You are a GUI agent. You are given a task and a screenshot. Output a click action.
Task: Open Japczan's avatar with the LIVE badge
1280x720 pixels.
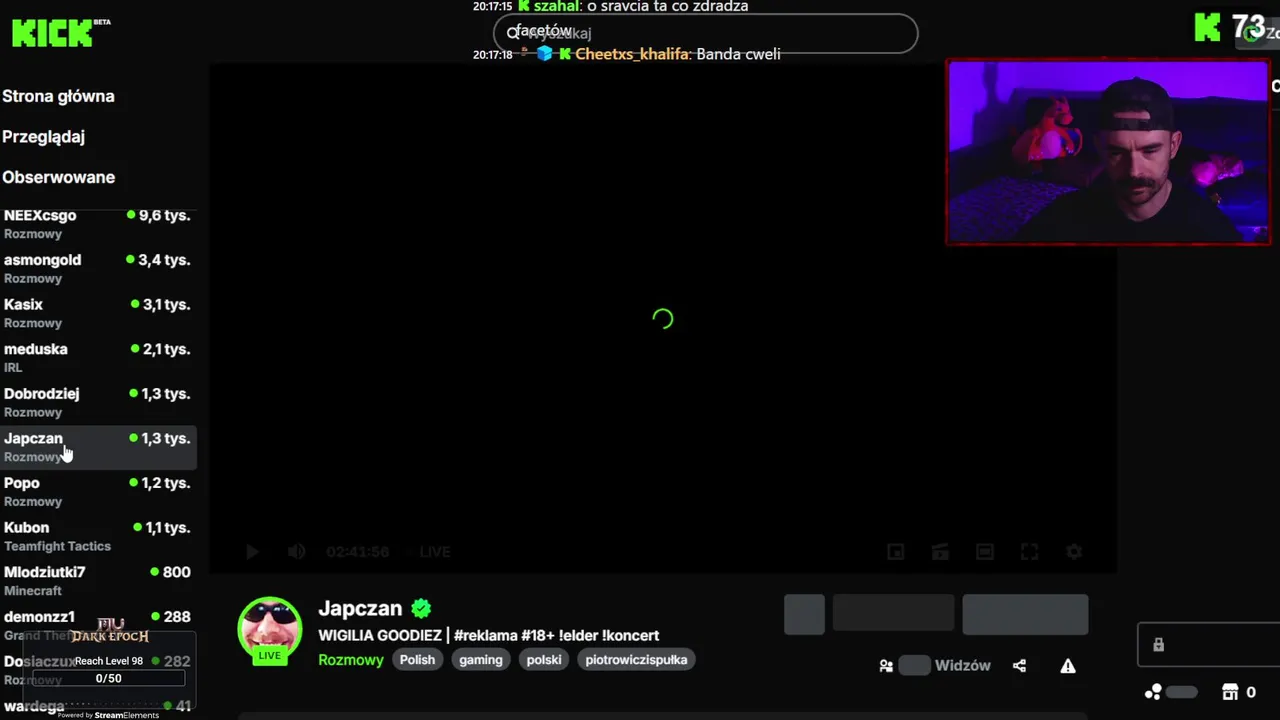point(269,630)
